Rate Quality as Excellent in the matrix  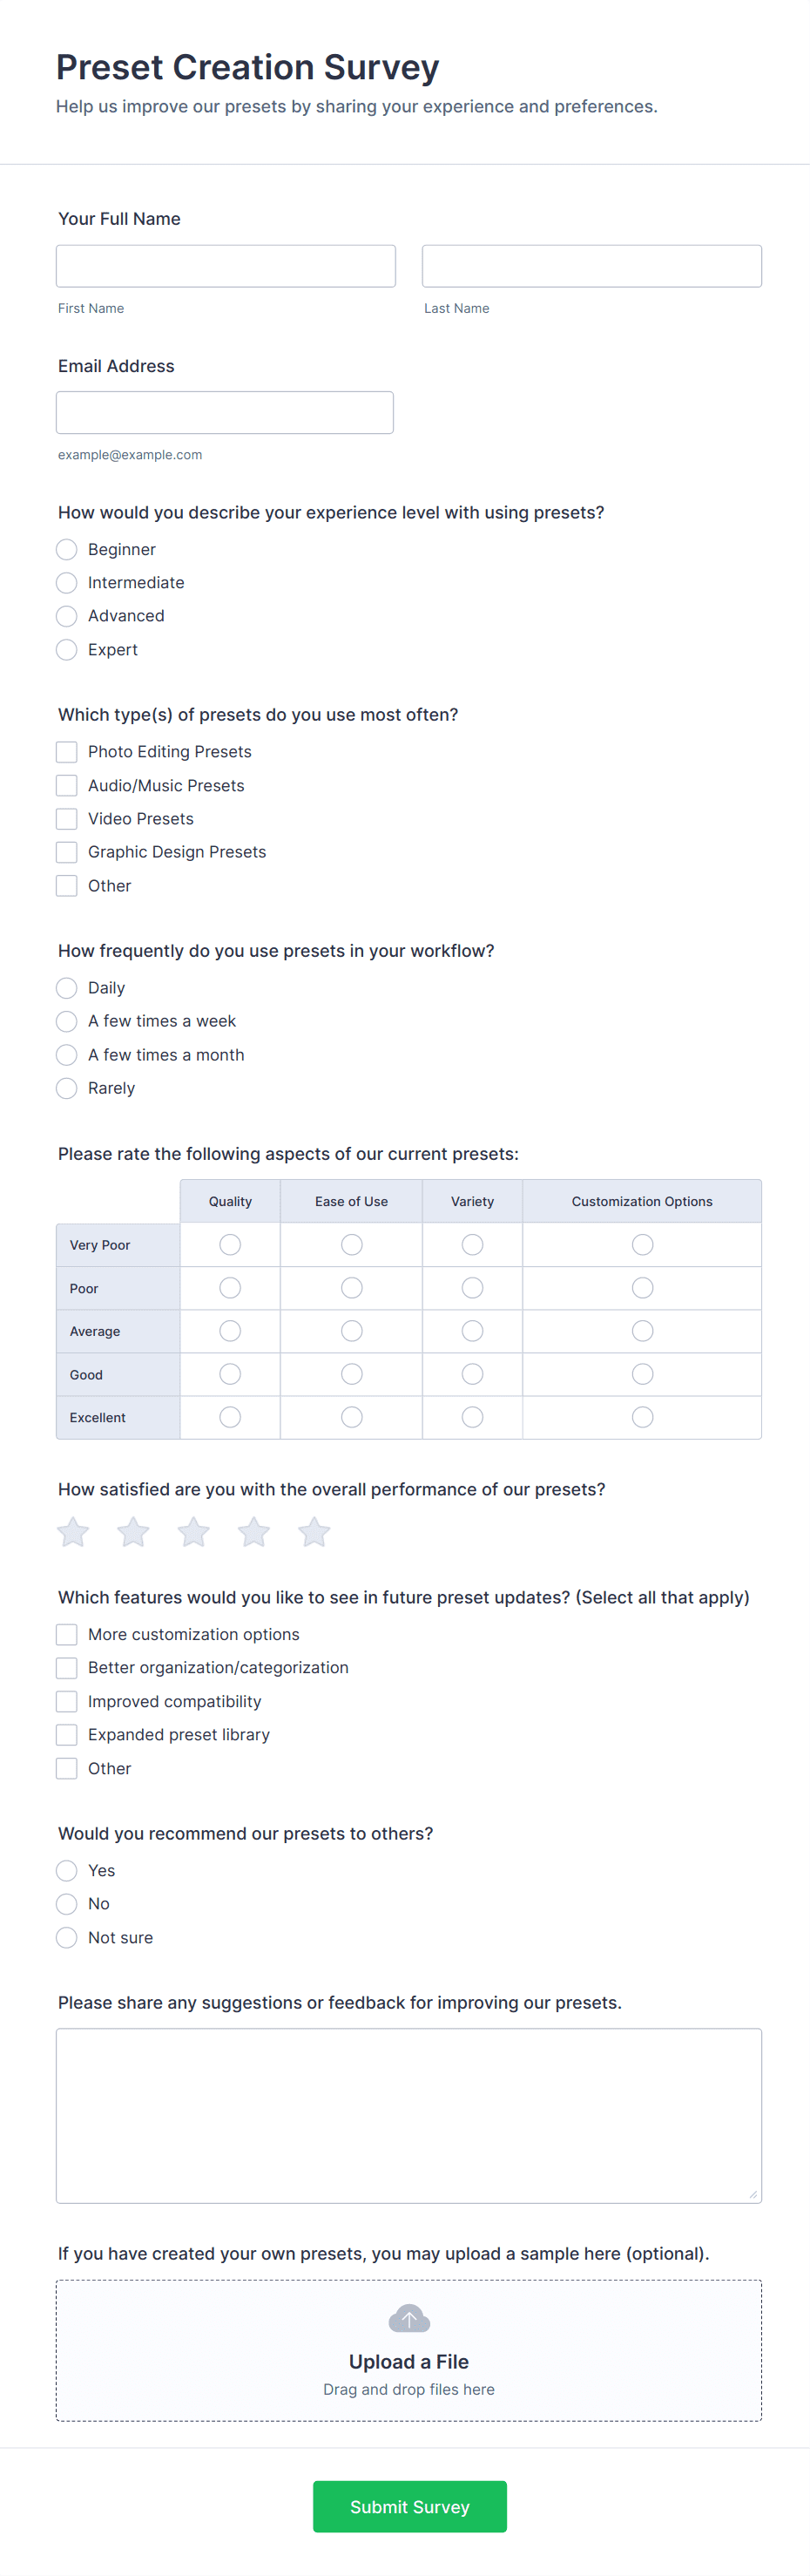tap(229, 1417)
